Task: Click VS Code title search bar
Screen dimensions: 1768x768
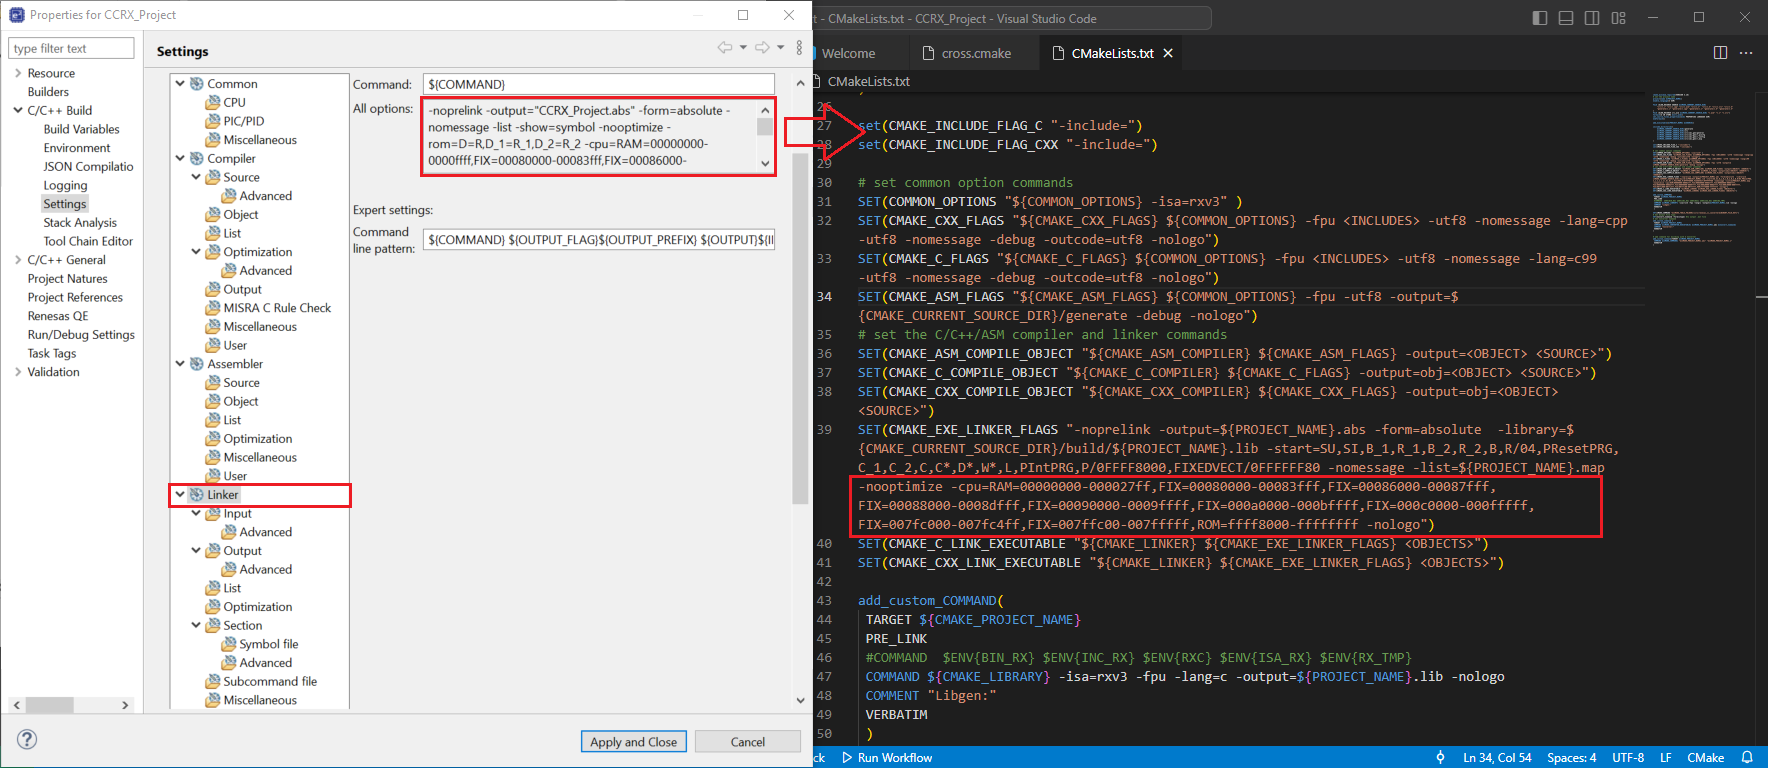Action: click(1012, 18)
